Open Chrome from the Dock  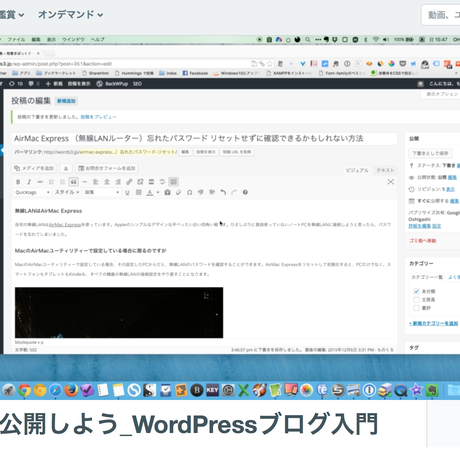coord(24,390)
